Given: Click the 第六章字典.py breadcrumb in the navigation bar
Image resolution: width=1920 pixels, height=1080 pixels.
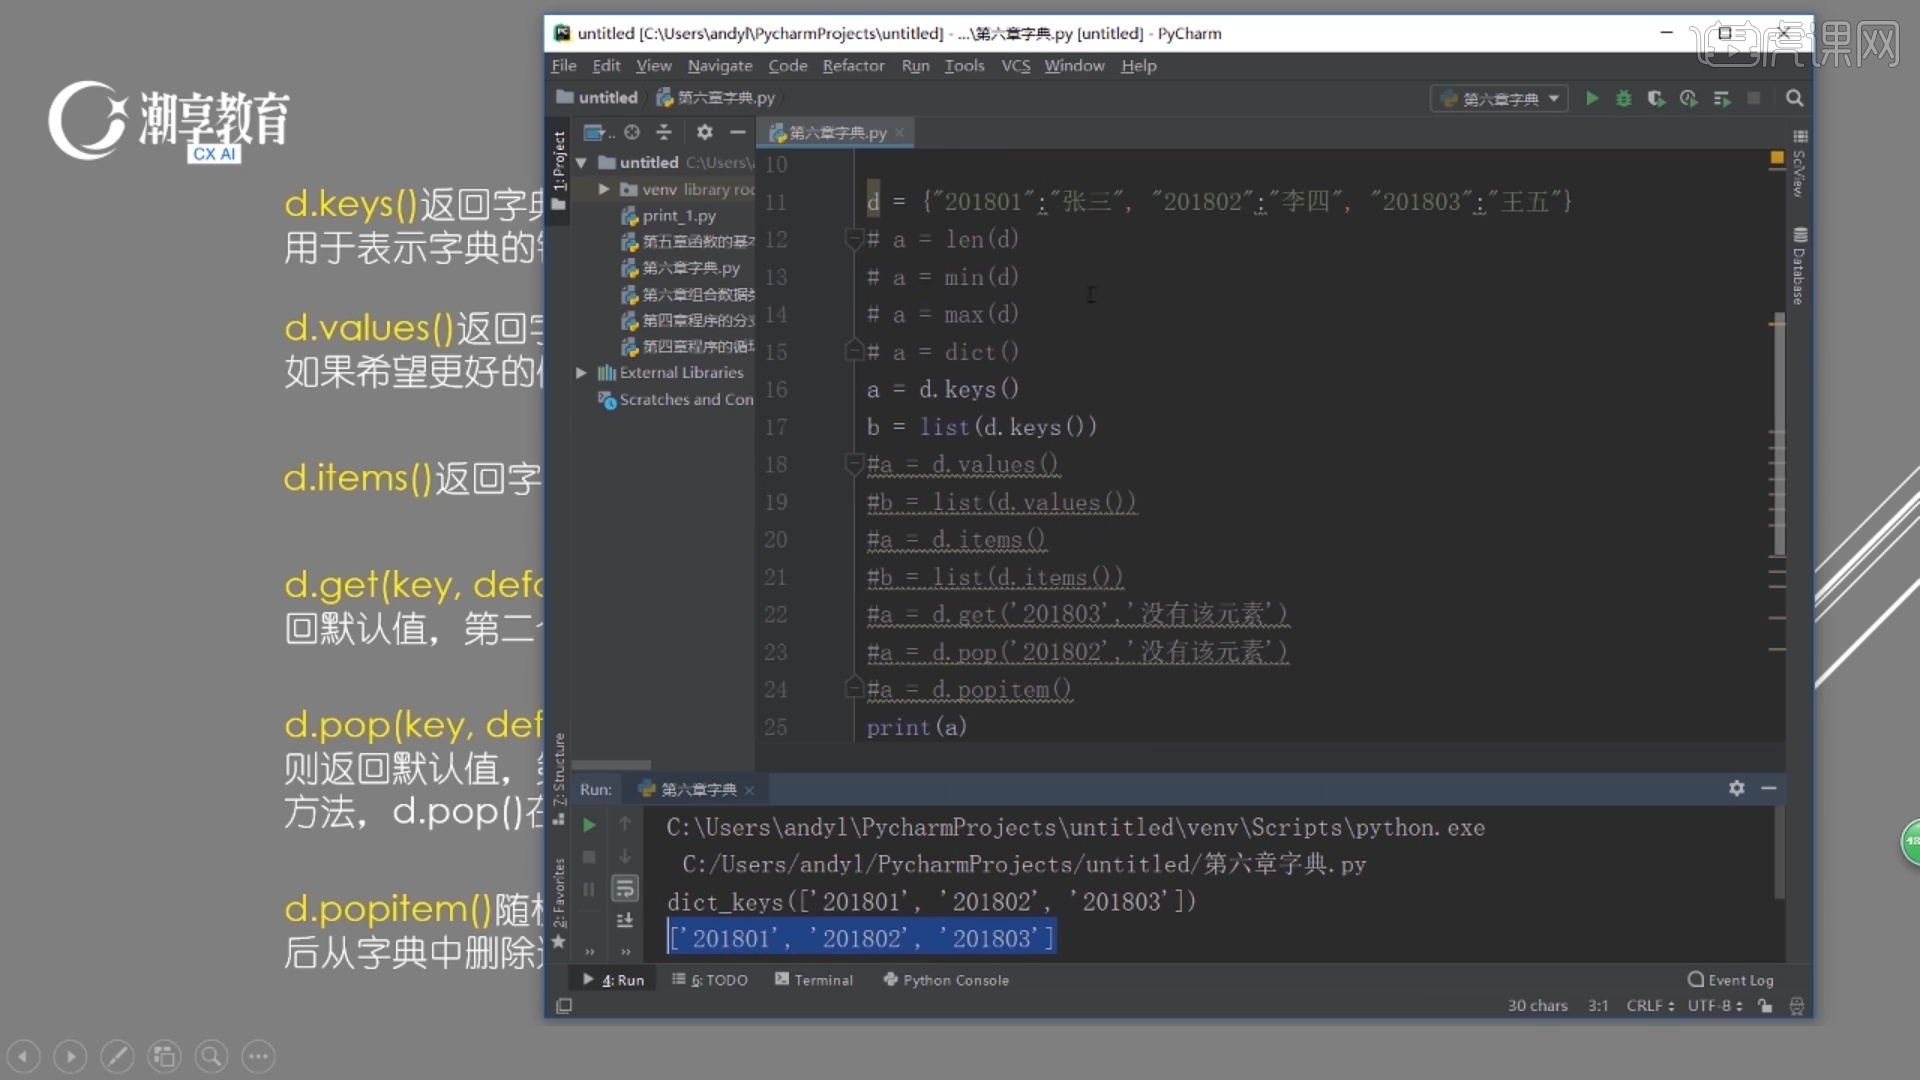Looking at the screenshot, I should pos(716,97).
